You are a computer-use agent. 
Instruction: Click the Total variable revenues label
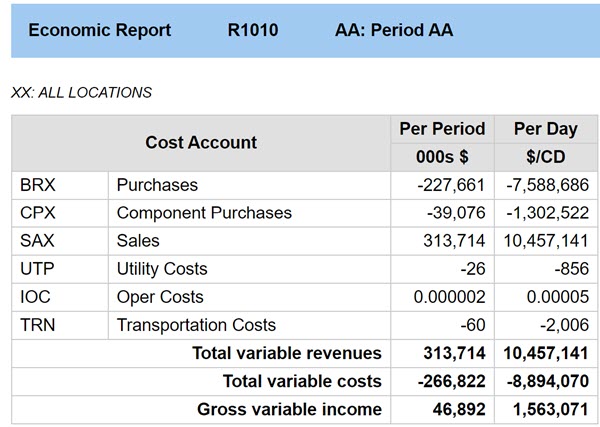pos(286,353)
